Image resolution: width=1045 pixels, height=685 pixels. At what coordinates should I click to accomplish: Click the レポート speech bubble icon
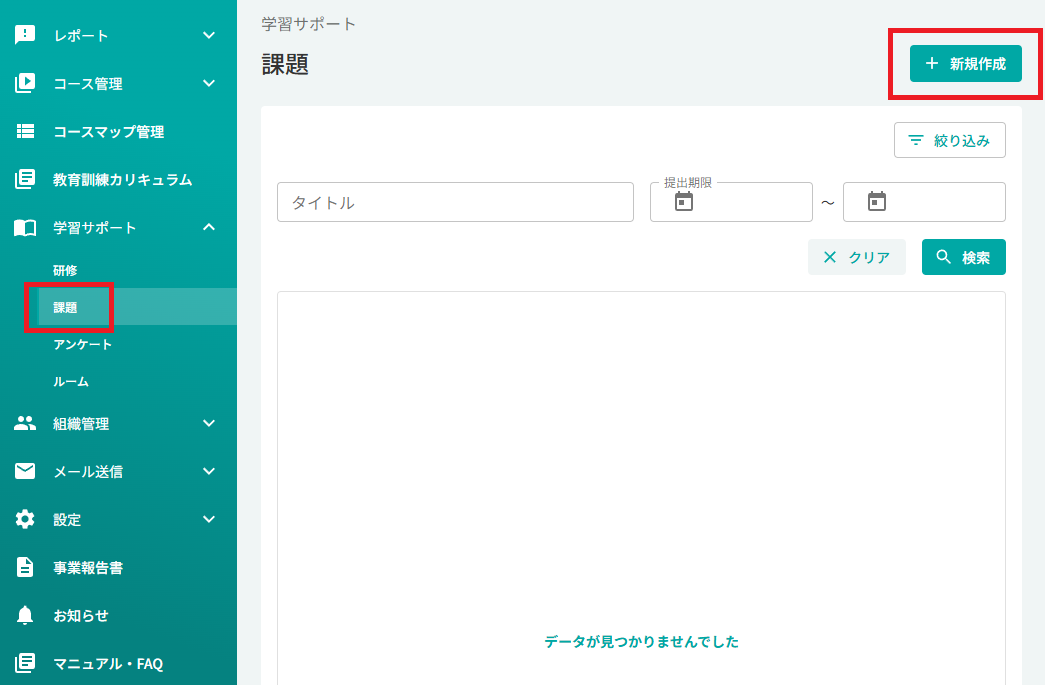25,35
